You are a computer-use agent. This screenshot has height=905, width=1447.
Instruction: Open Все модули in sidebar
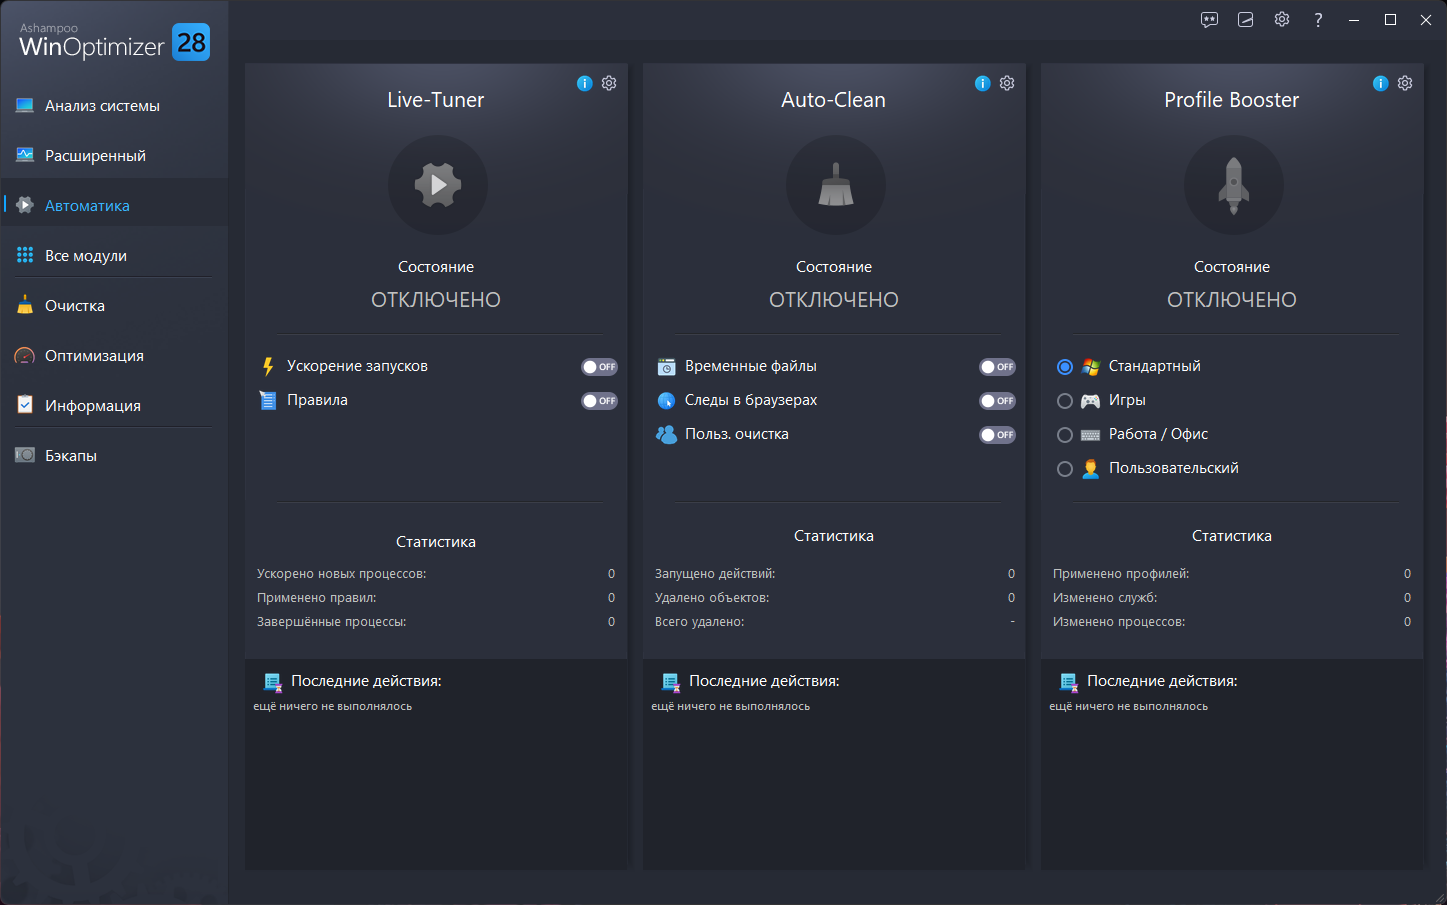pyautogui.click(x=114, y=256)
